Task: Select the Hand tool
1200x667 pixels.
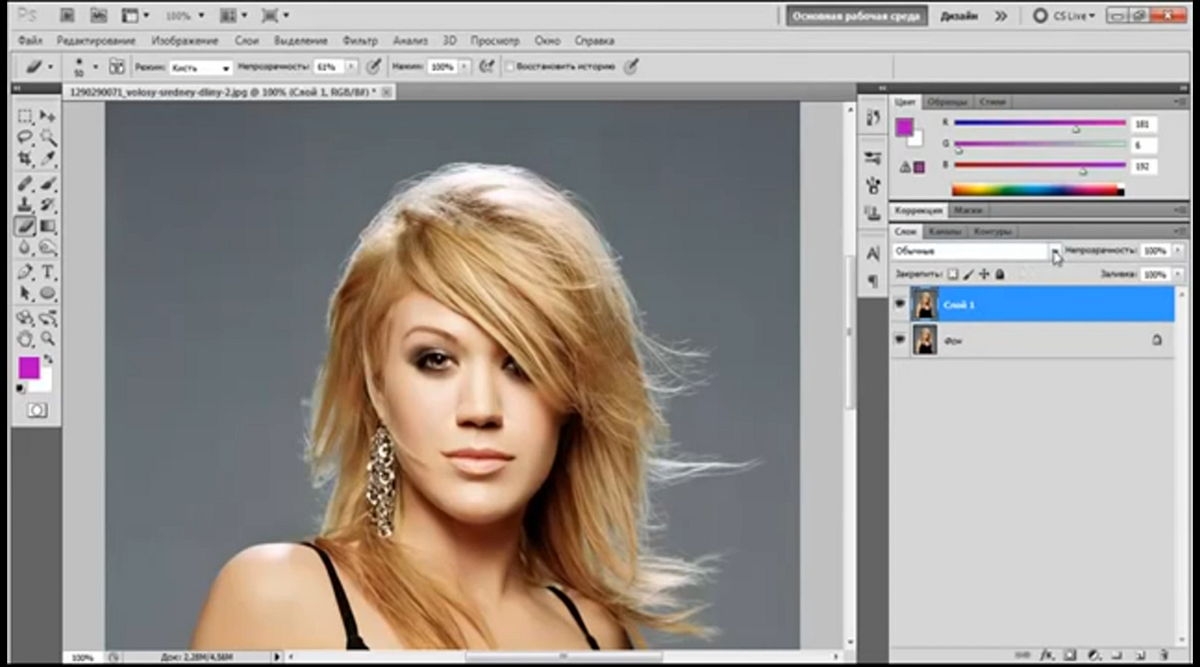Action: pos(26,339)
